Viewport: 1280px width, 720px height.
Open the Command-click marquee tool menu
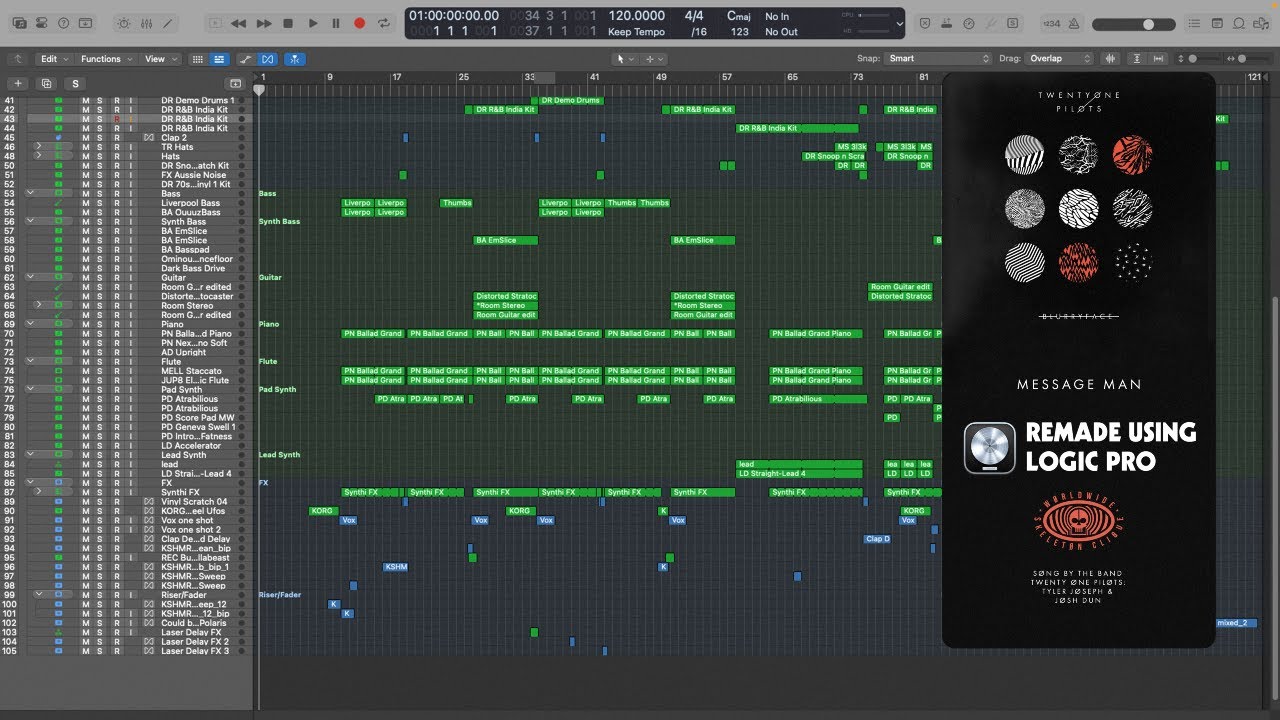click(x=654, y=59)
